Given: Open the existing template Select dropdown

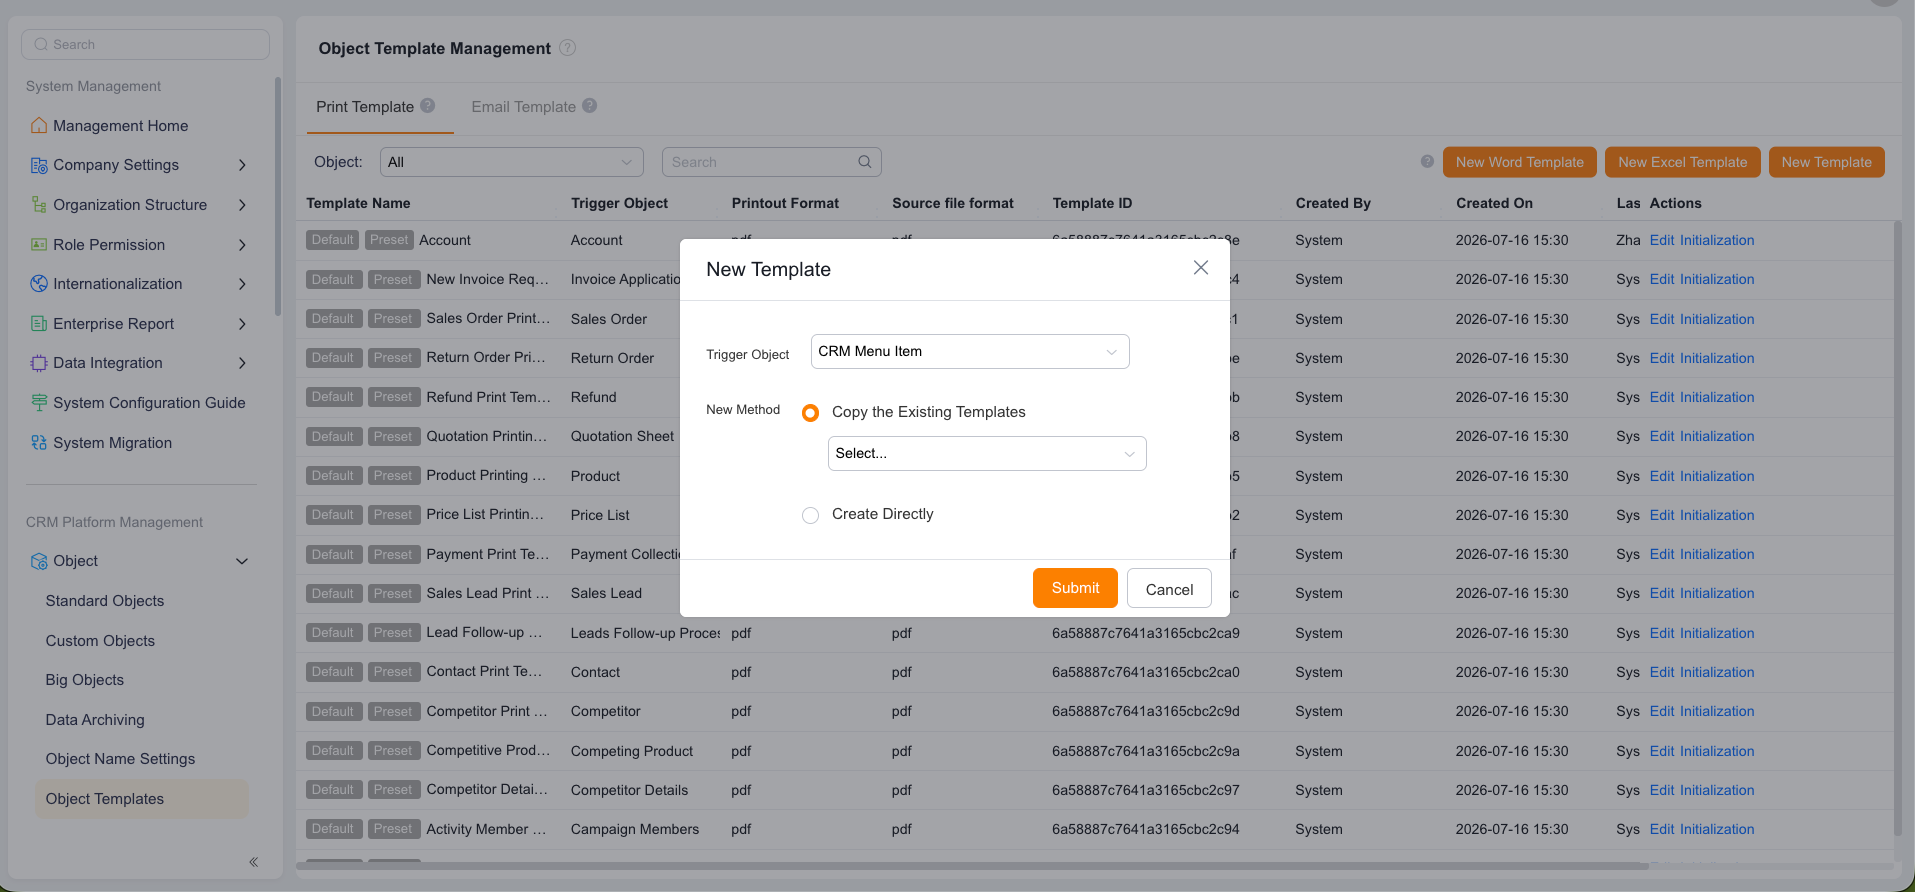Looking at the screenshot, I should tap(987, 454).
